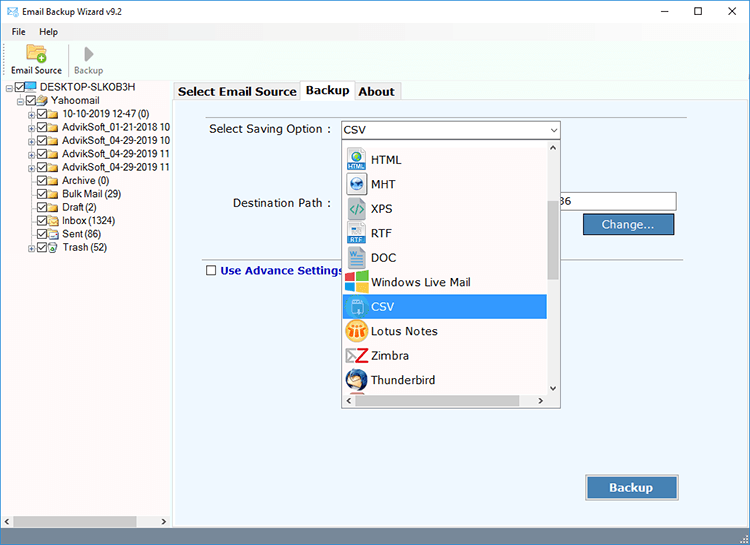This screenshot has width=750, height=545.
Task: Open the File menu
Action: [19, 32]
